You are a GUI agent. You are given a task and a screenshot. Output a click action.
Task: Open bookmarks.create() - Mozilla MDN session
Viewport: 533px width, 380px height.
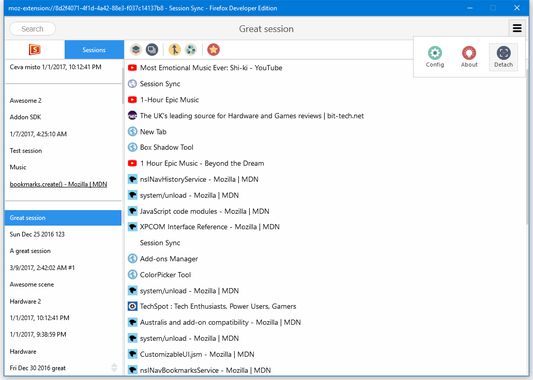tap(58, 184)
